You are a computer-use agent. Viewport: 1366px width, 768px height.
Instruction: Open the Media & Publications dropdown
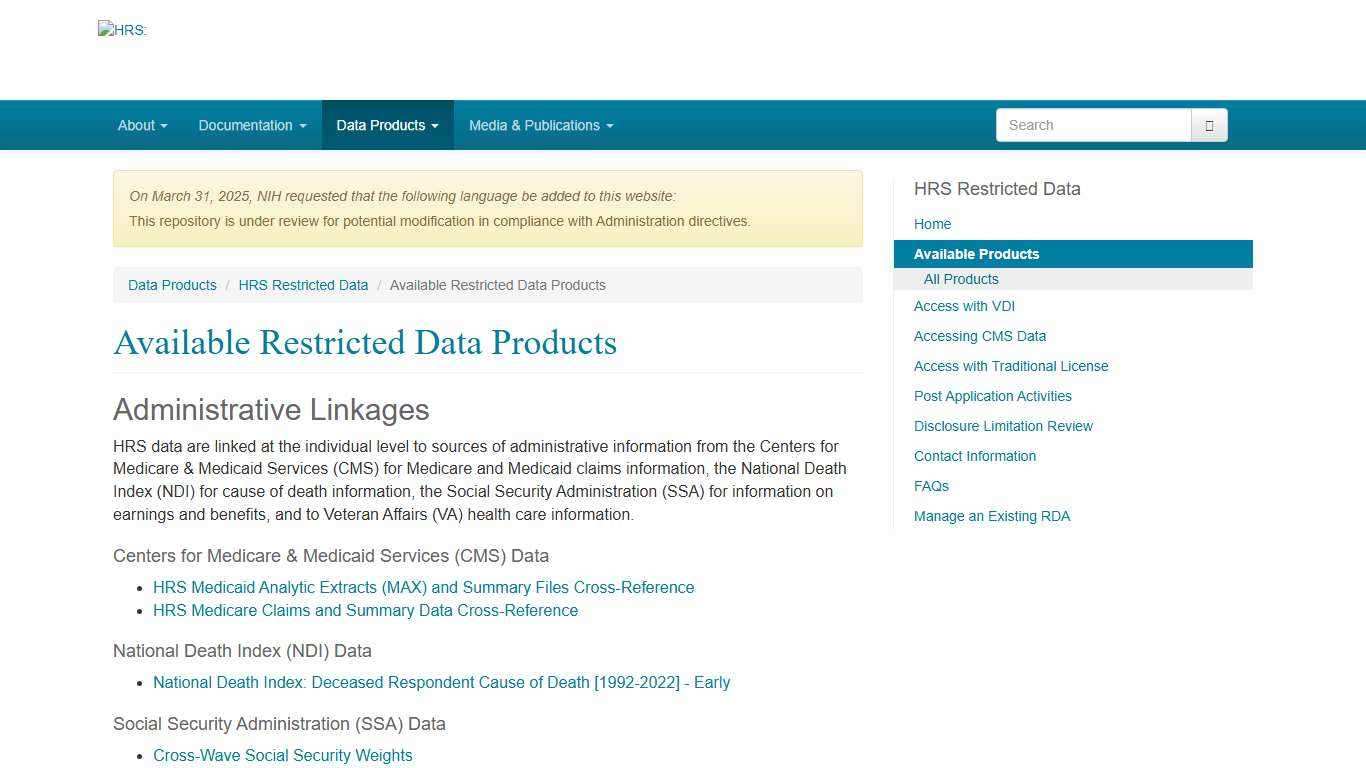(x=540, y=125)
